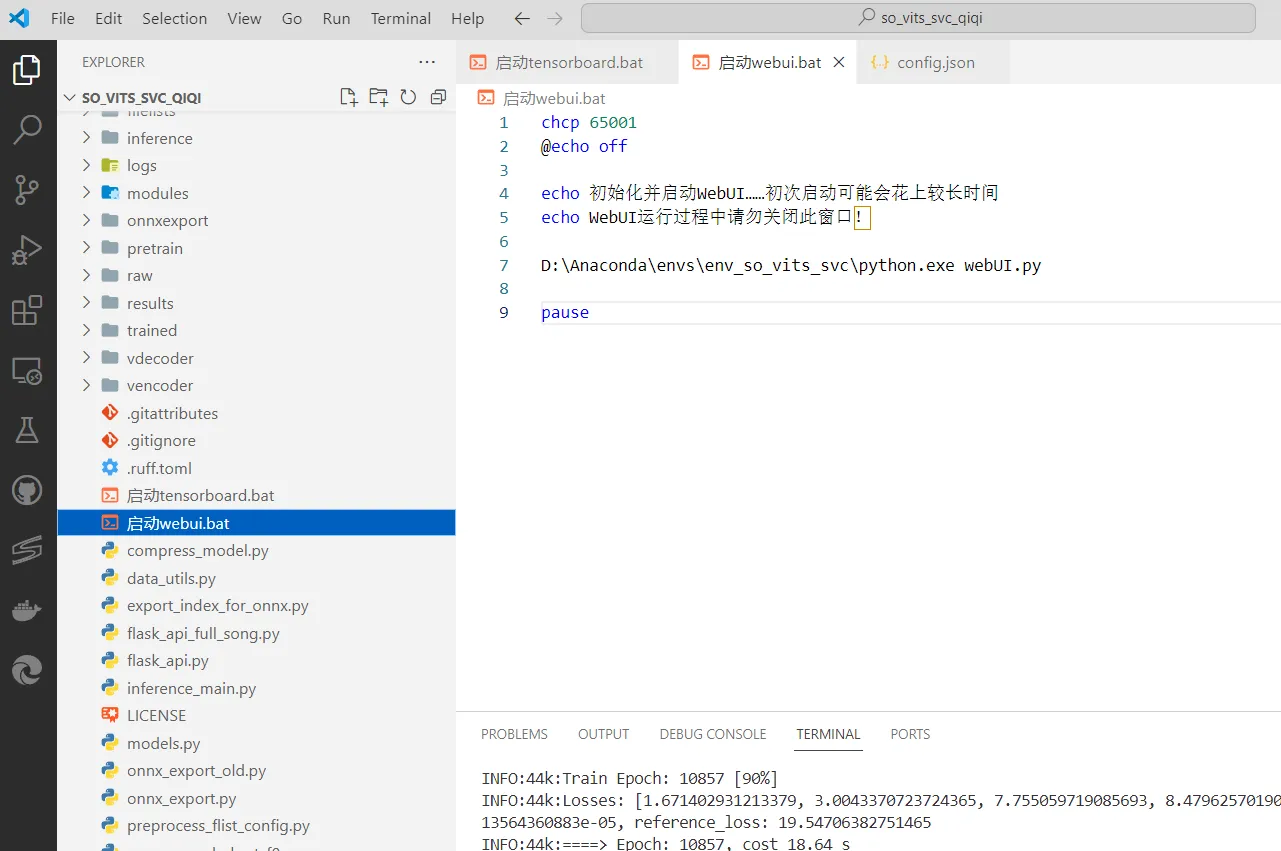Image resolution: width=1281 pixels, height=851 pixels.
Task: Open the Testing flask view
Action: 27,430
